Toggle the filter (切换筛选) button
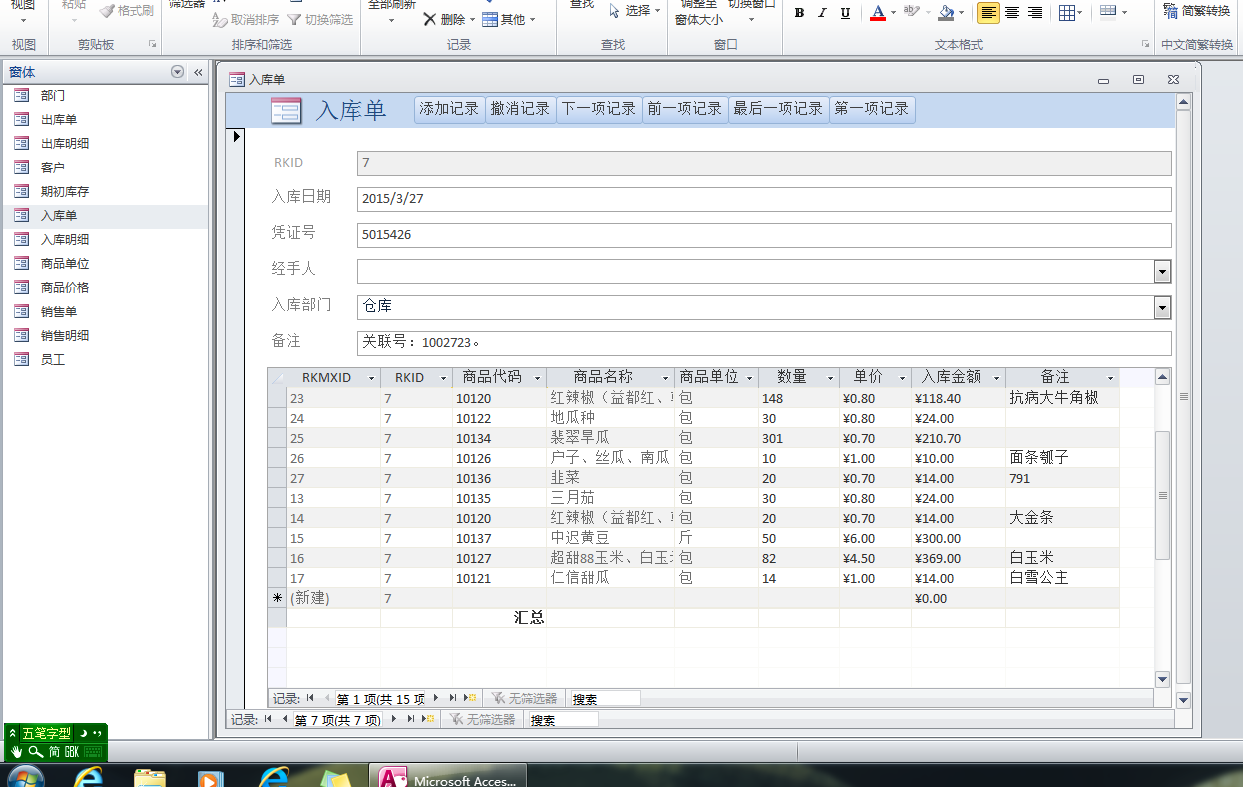Viewport: 1243px width, 787px height. point(294,19)
